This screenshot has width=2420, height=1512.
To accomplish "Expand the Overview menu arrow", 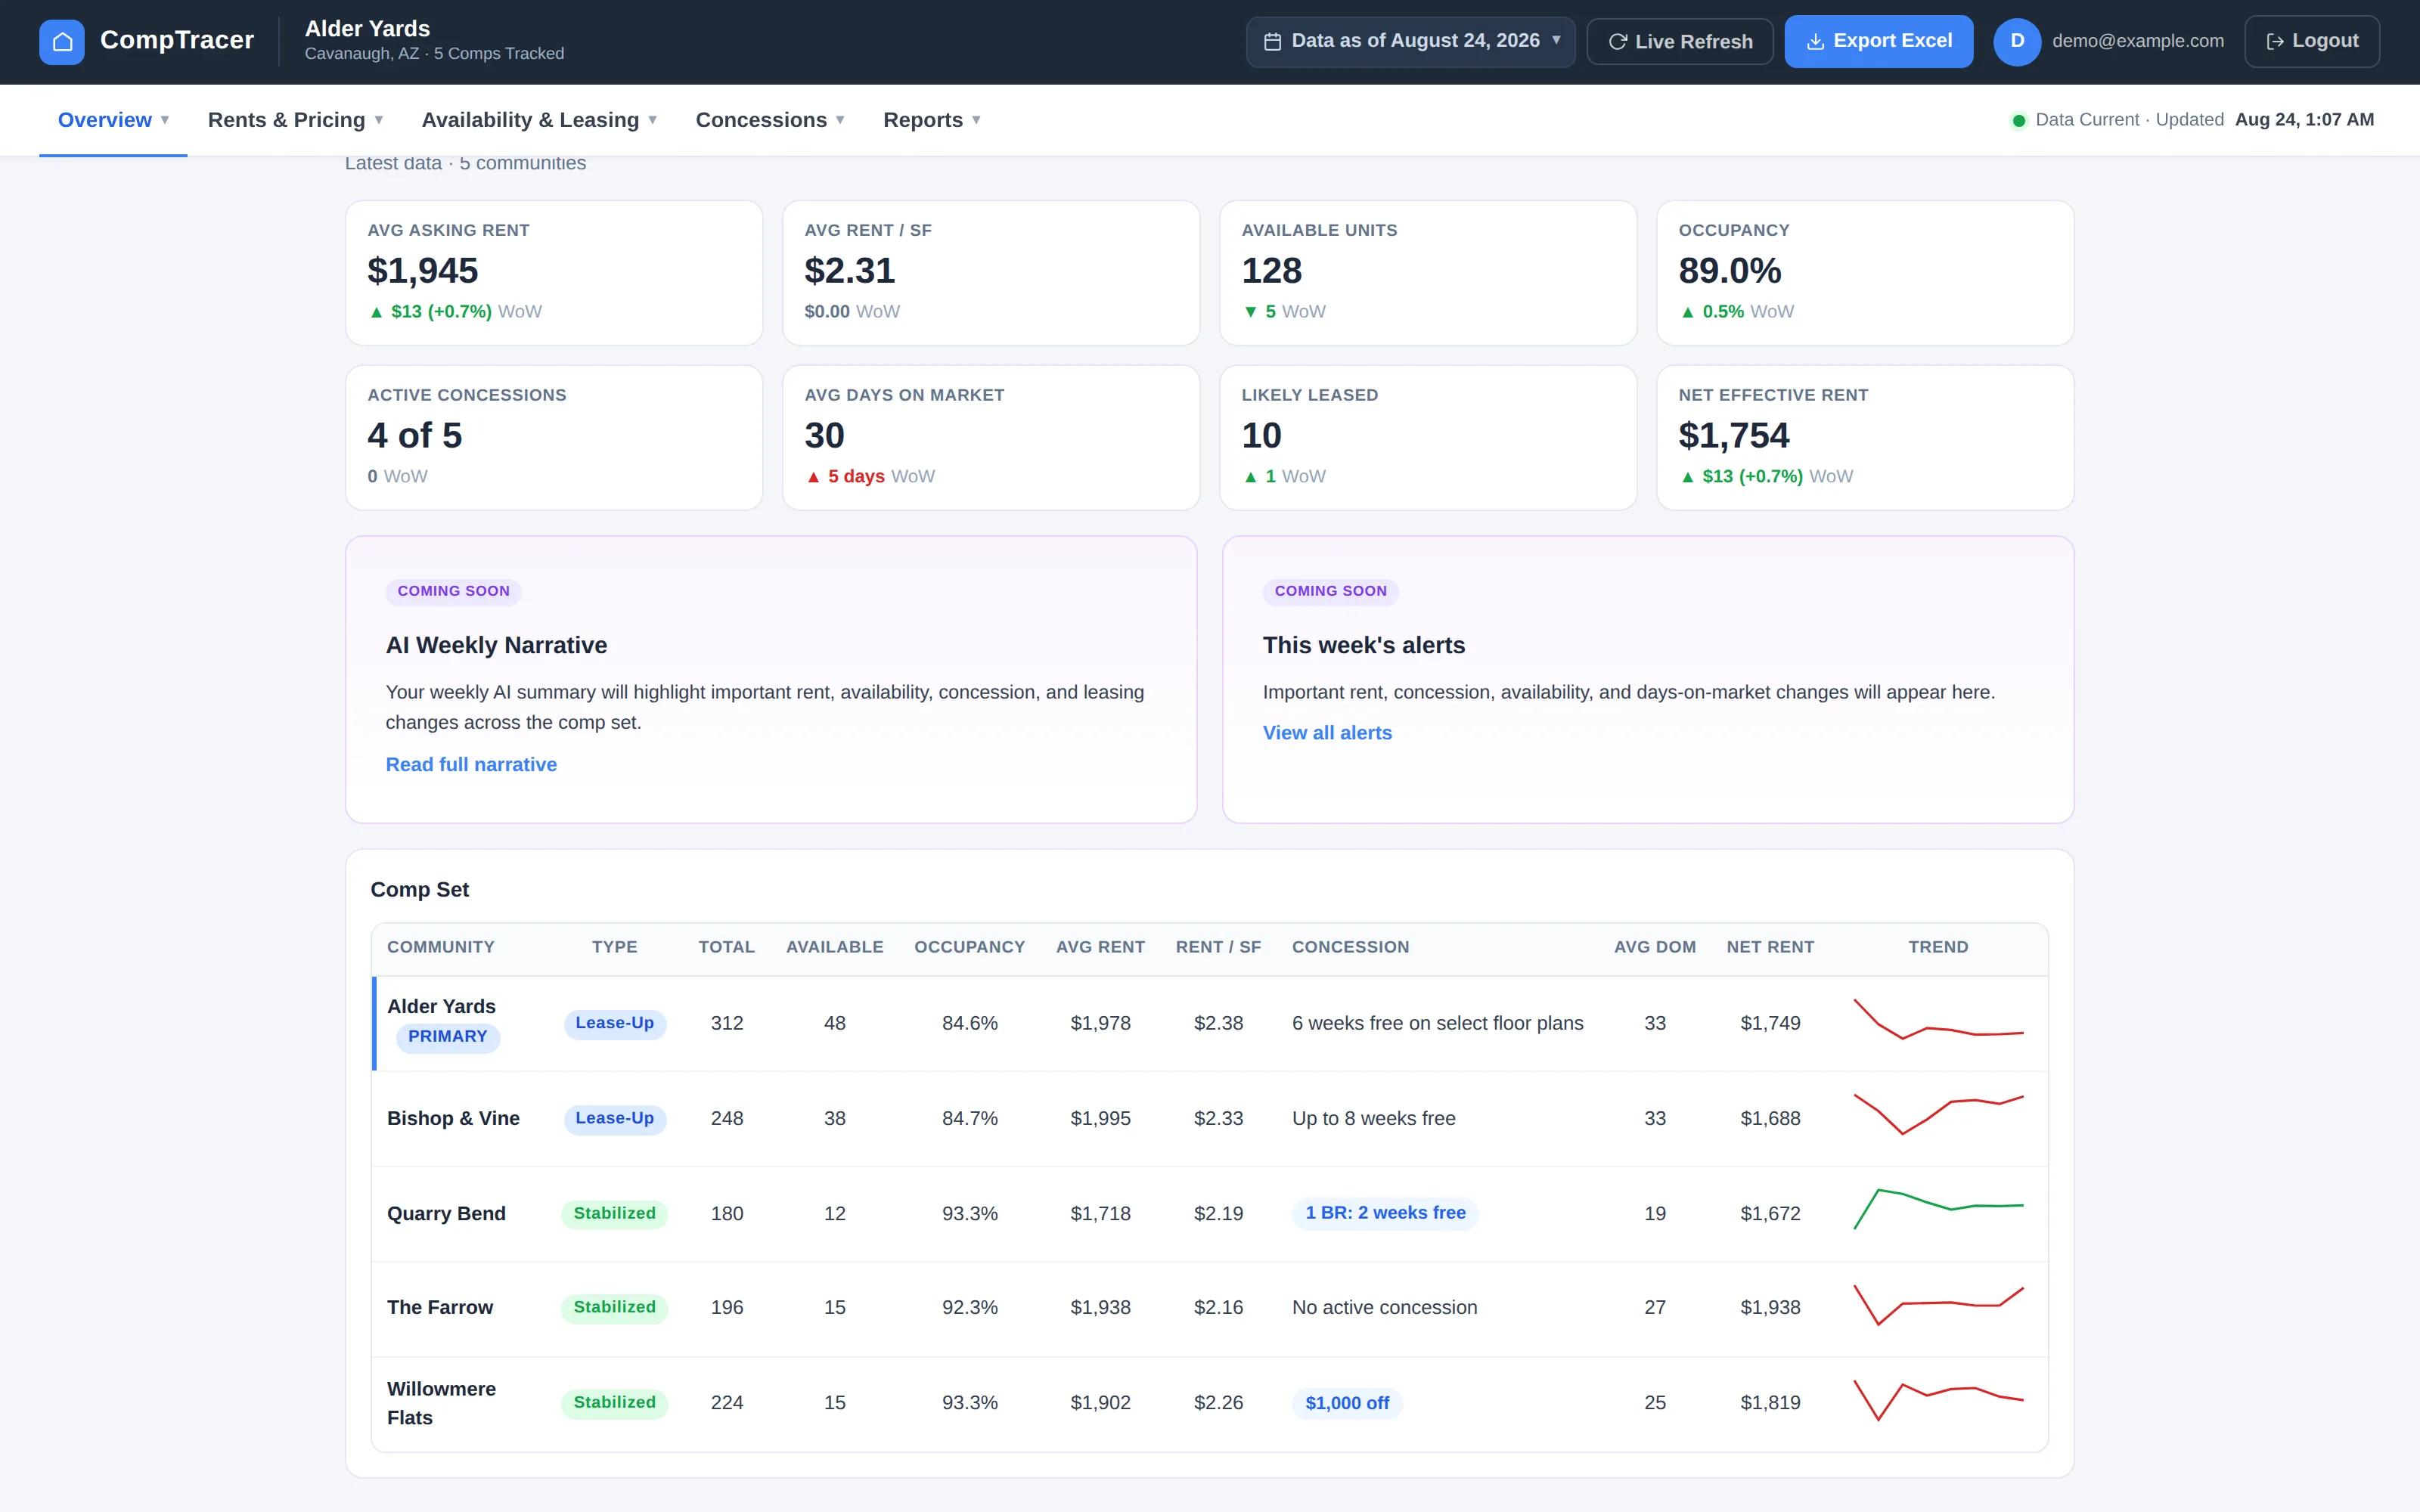I will [x=165, y=120].
